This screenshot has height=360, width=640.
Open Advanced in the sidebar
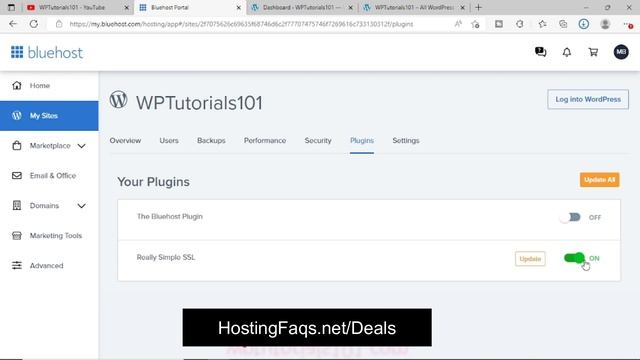(x=49, y=265)
